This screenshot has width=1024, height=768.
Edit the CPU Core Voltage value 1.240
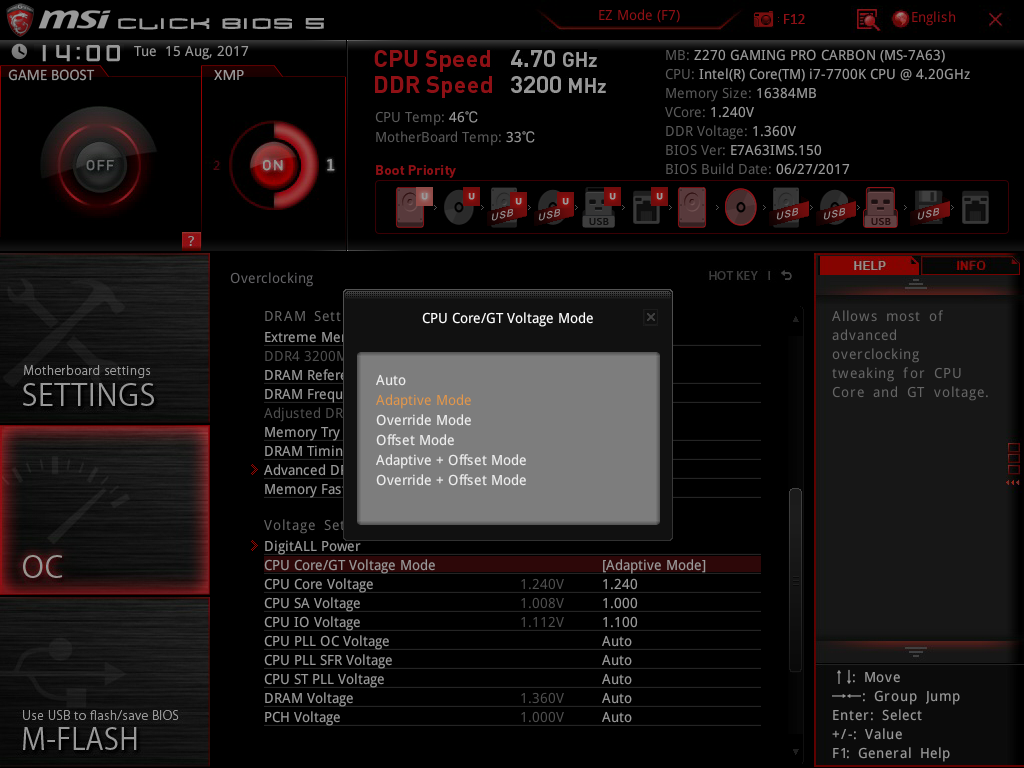coord(619,584)
